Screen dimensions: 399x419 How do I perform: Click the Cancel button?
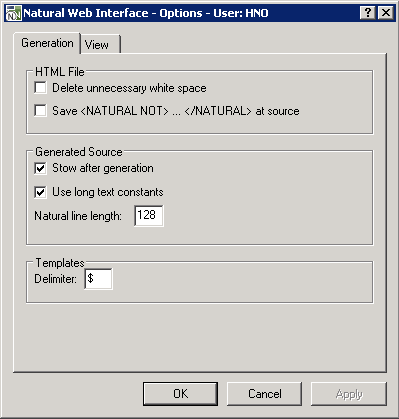coord(265,394)
